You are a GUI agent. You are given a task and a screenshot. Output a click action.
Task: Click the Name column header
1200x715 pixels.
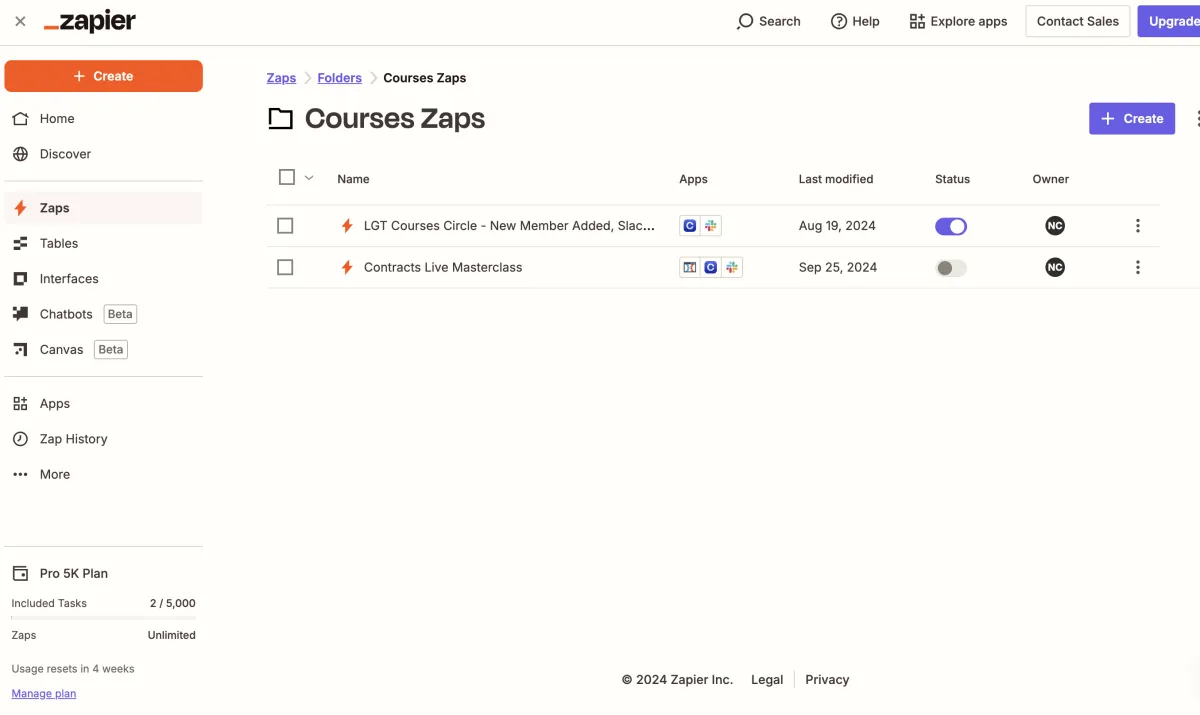click(x=353, y=179)
